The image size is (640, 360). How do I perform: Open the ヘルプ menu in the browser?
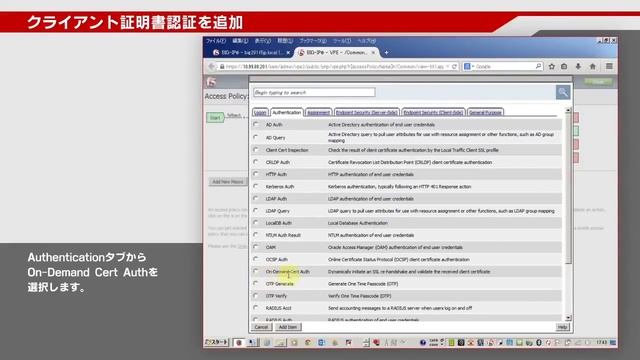pyautogui.click(x=367, y=41)
